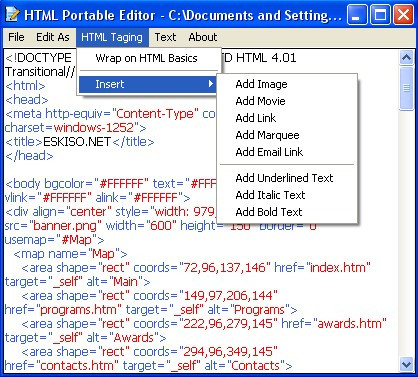
Task: Minimize the HTML Portable Editor window
Action: (x=356, y=15)
